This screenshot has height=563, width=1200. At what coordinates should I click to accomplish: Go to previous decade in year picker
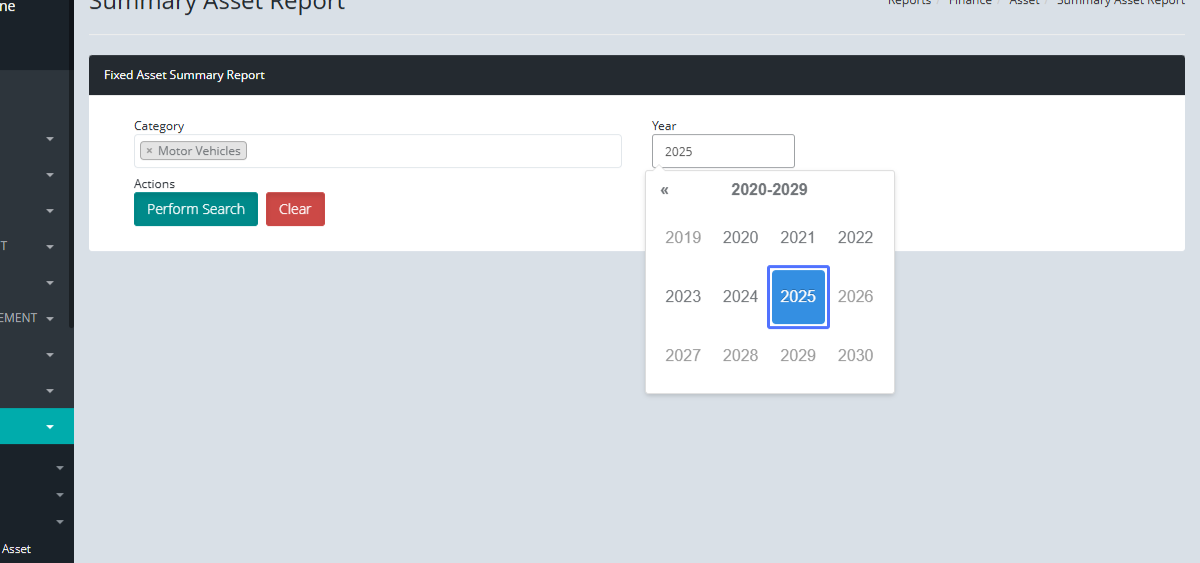pyautogui.click(x=664, y=190)
